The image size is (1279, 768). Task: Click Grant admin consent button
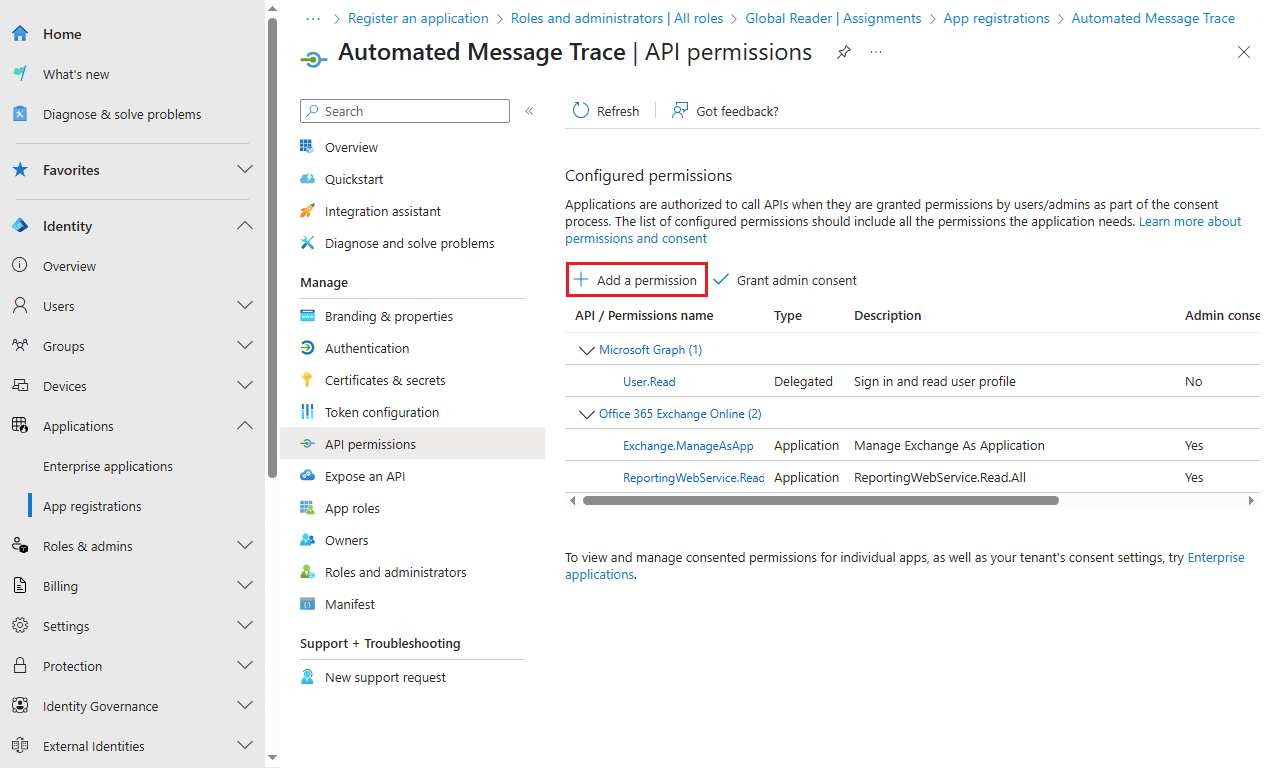coord(785,280)
